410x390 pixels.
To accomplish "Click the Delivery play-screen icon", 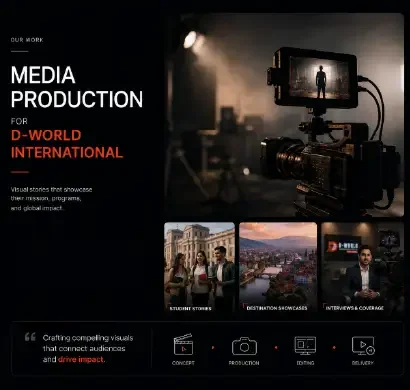I will point(363,346).
